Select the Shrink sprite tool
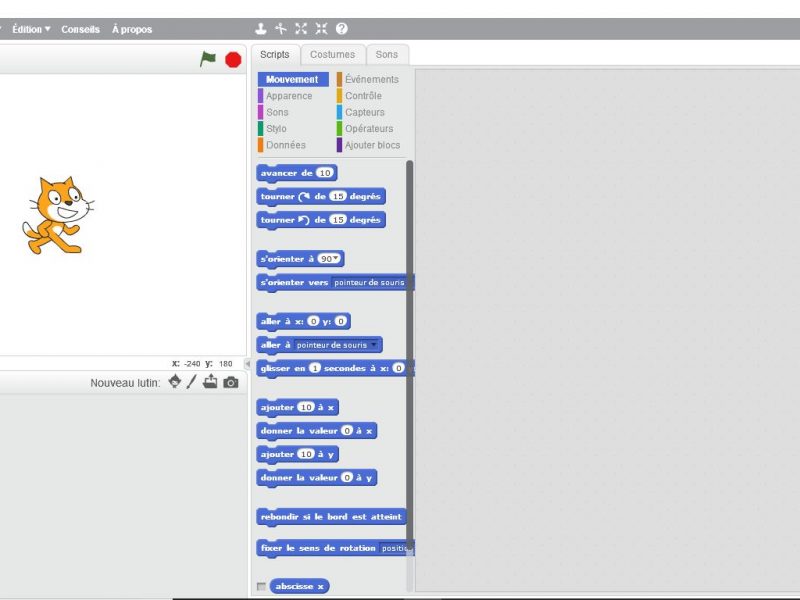Image resolution: width=800 pixels, height=600 pixels. pyautogui.click(x=321, y=29)
